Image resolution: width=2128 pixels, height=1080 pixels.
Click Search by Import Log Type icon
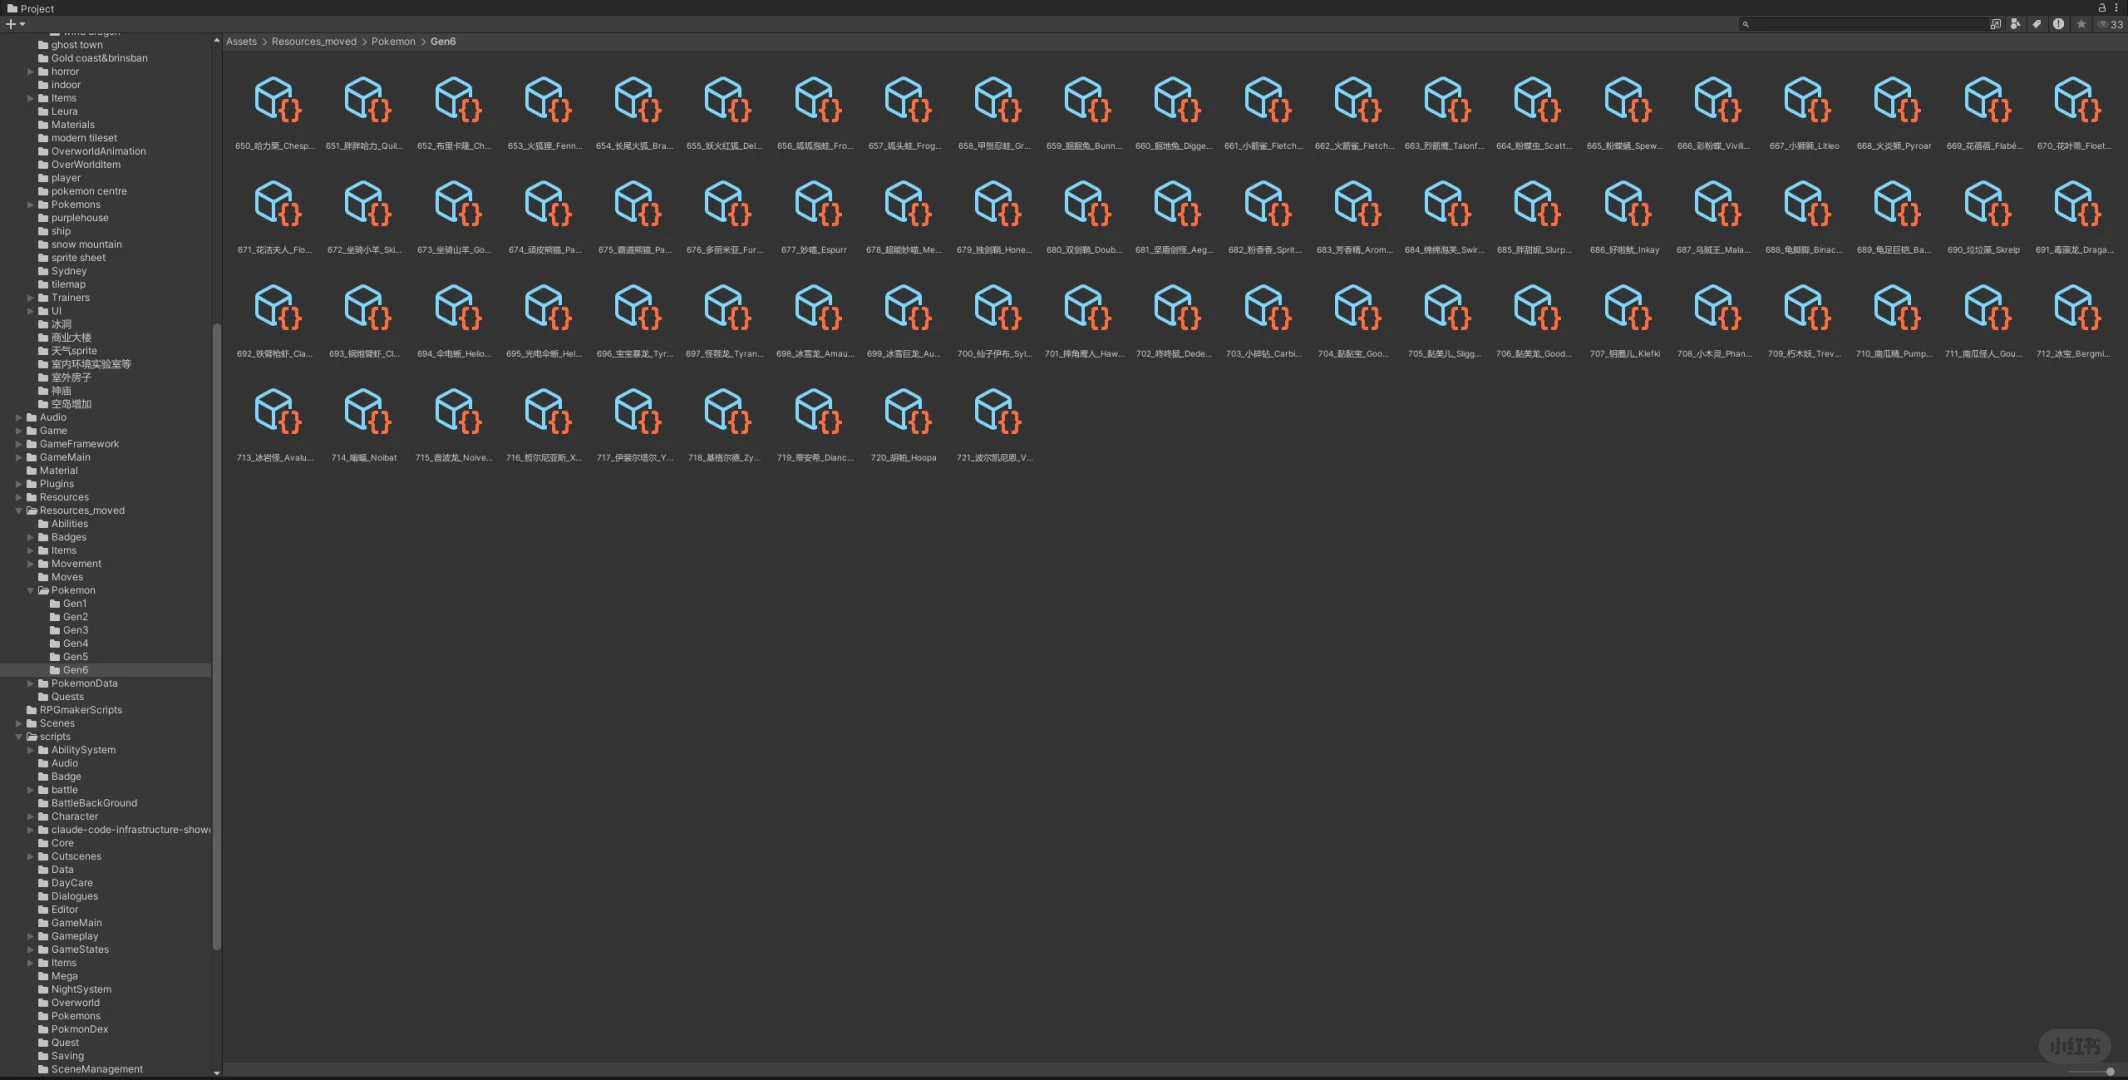[x=2058, y=24]
